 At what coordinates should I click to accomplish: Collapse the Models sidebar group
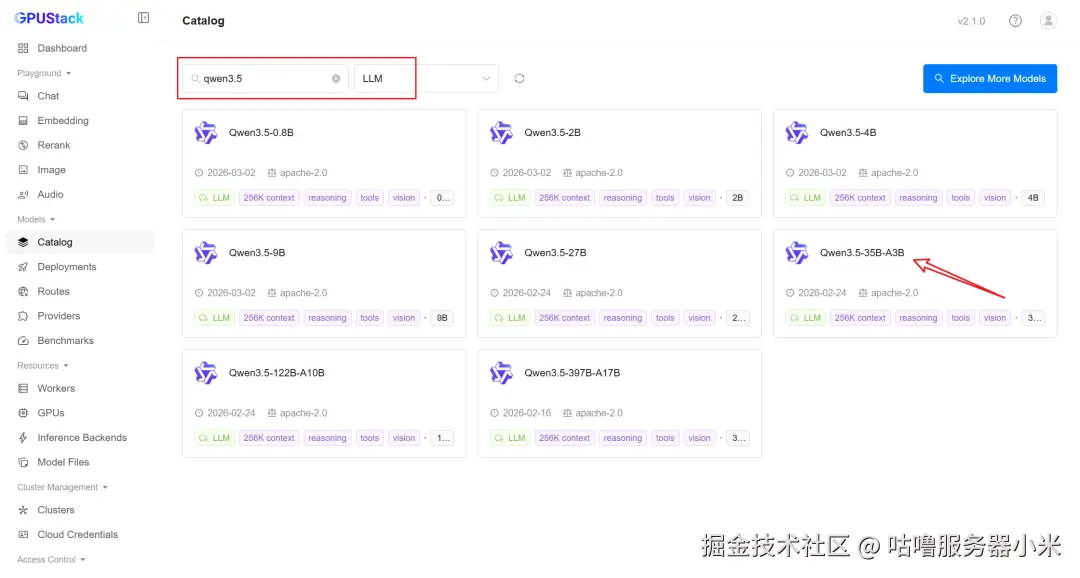pos(36,219)
